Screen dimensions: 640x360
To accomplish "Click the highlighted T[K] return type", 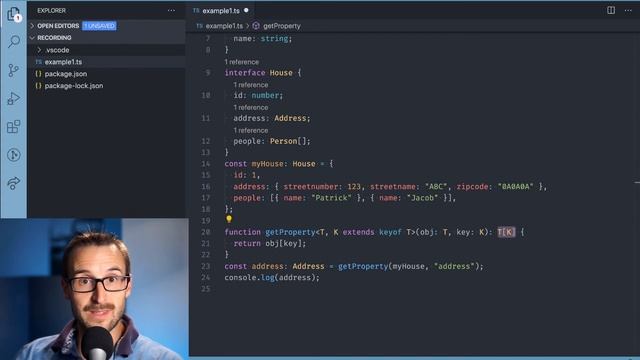I will (x=506, y=232).
